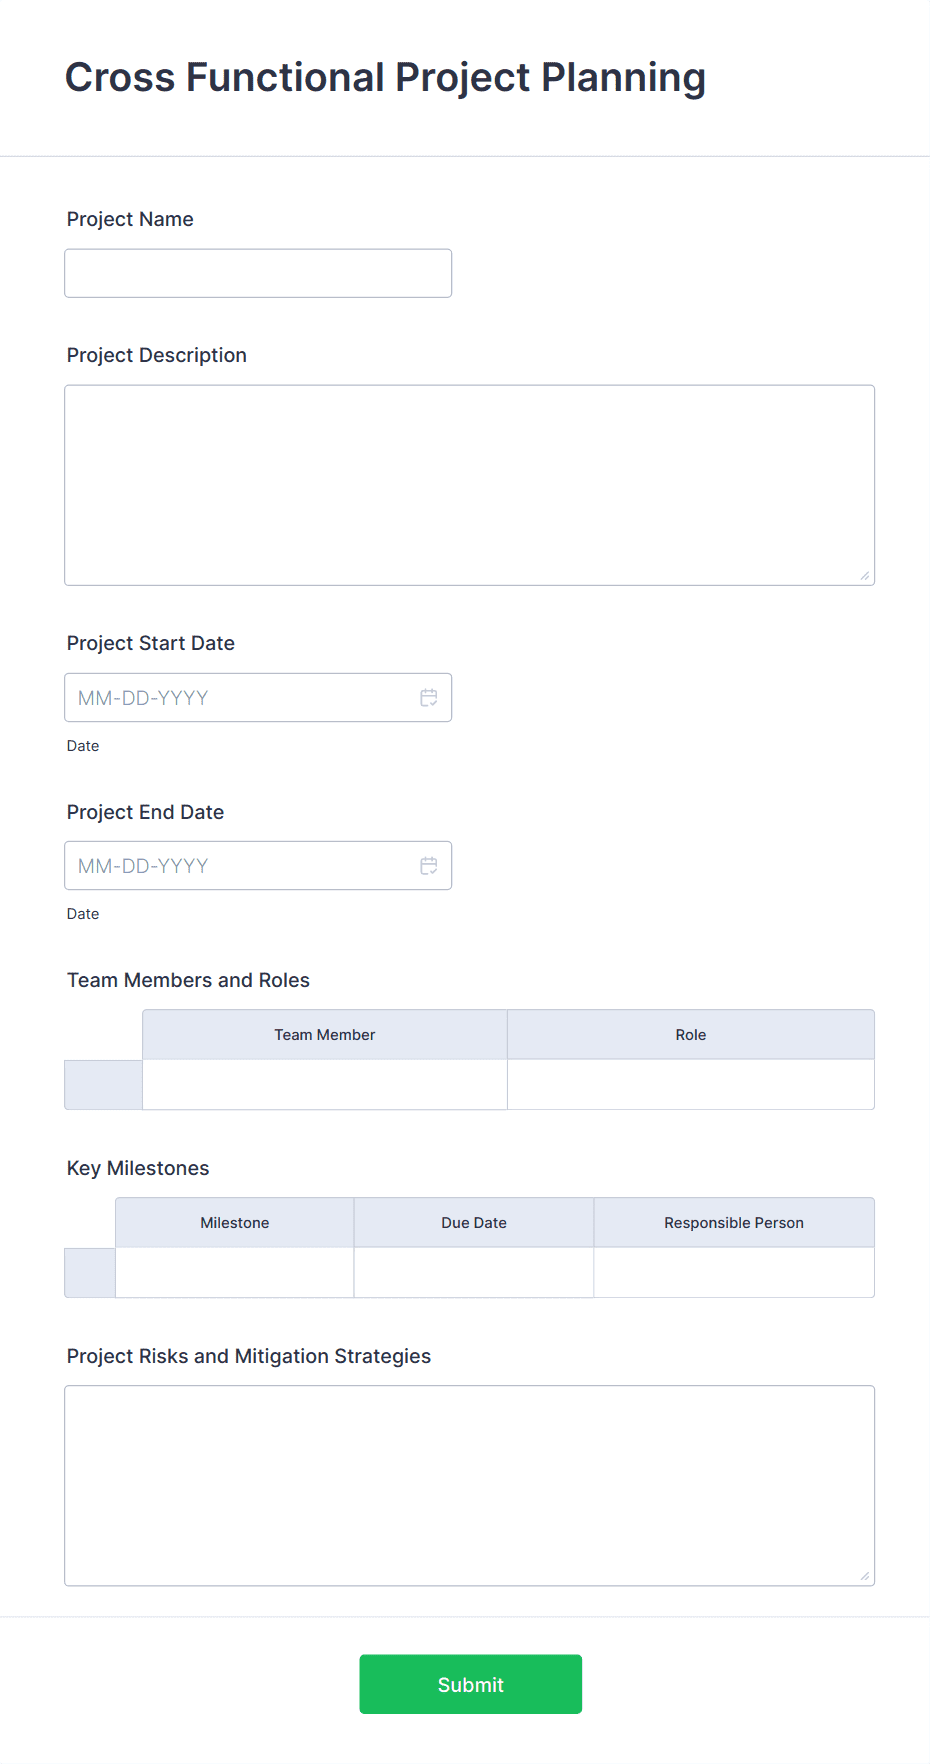
Task: Click the row handle beside Milestone row
Action: click(89, 1272)
